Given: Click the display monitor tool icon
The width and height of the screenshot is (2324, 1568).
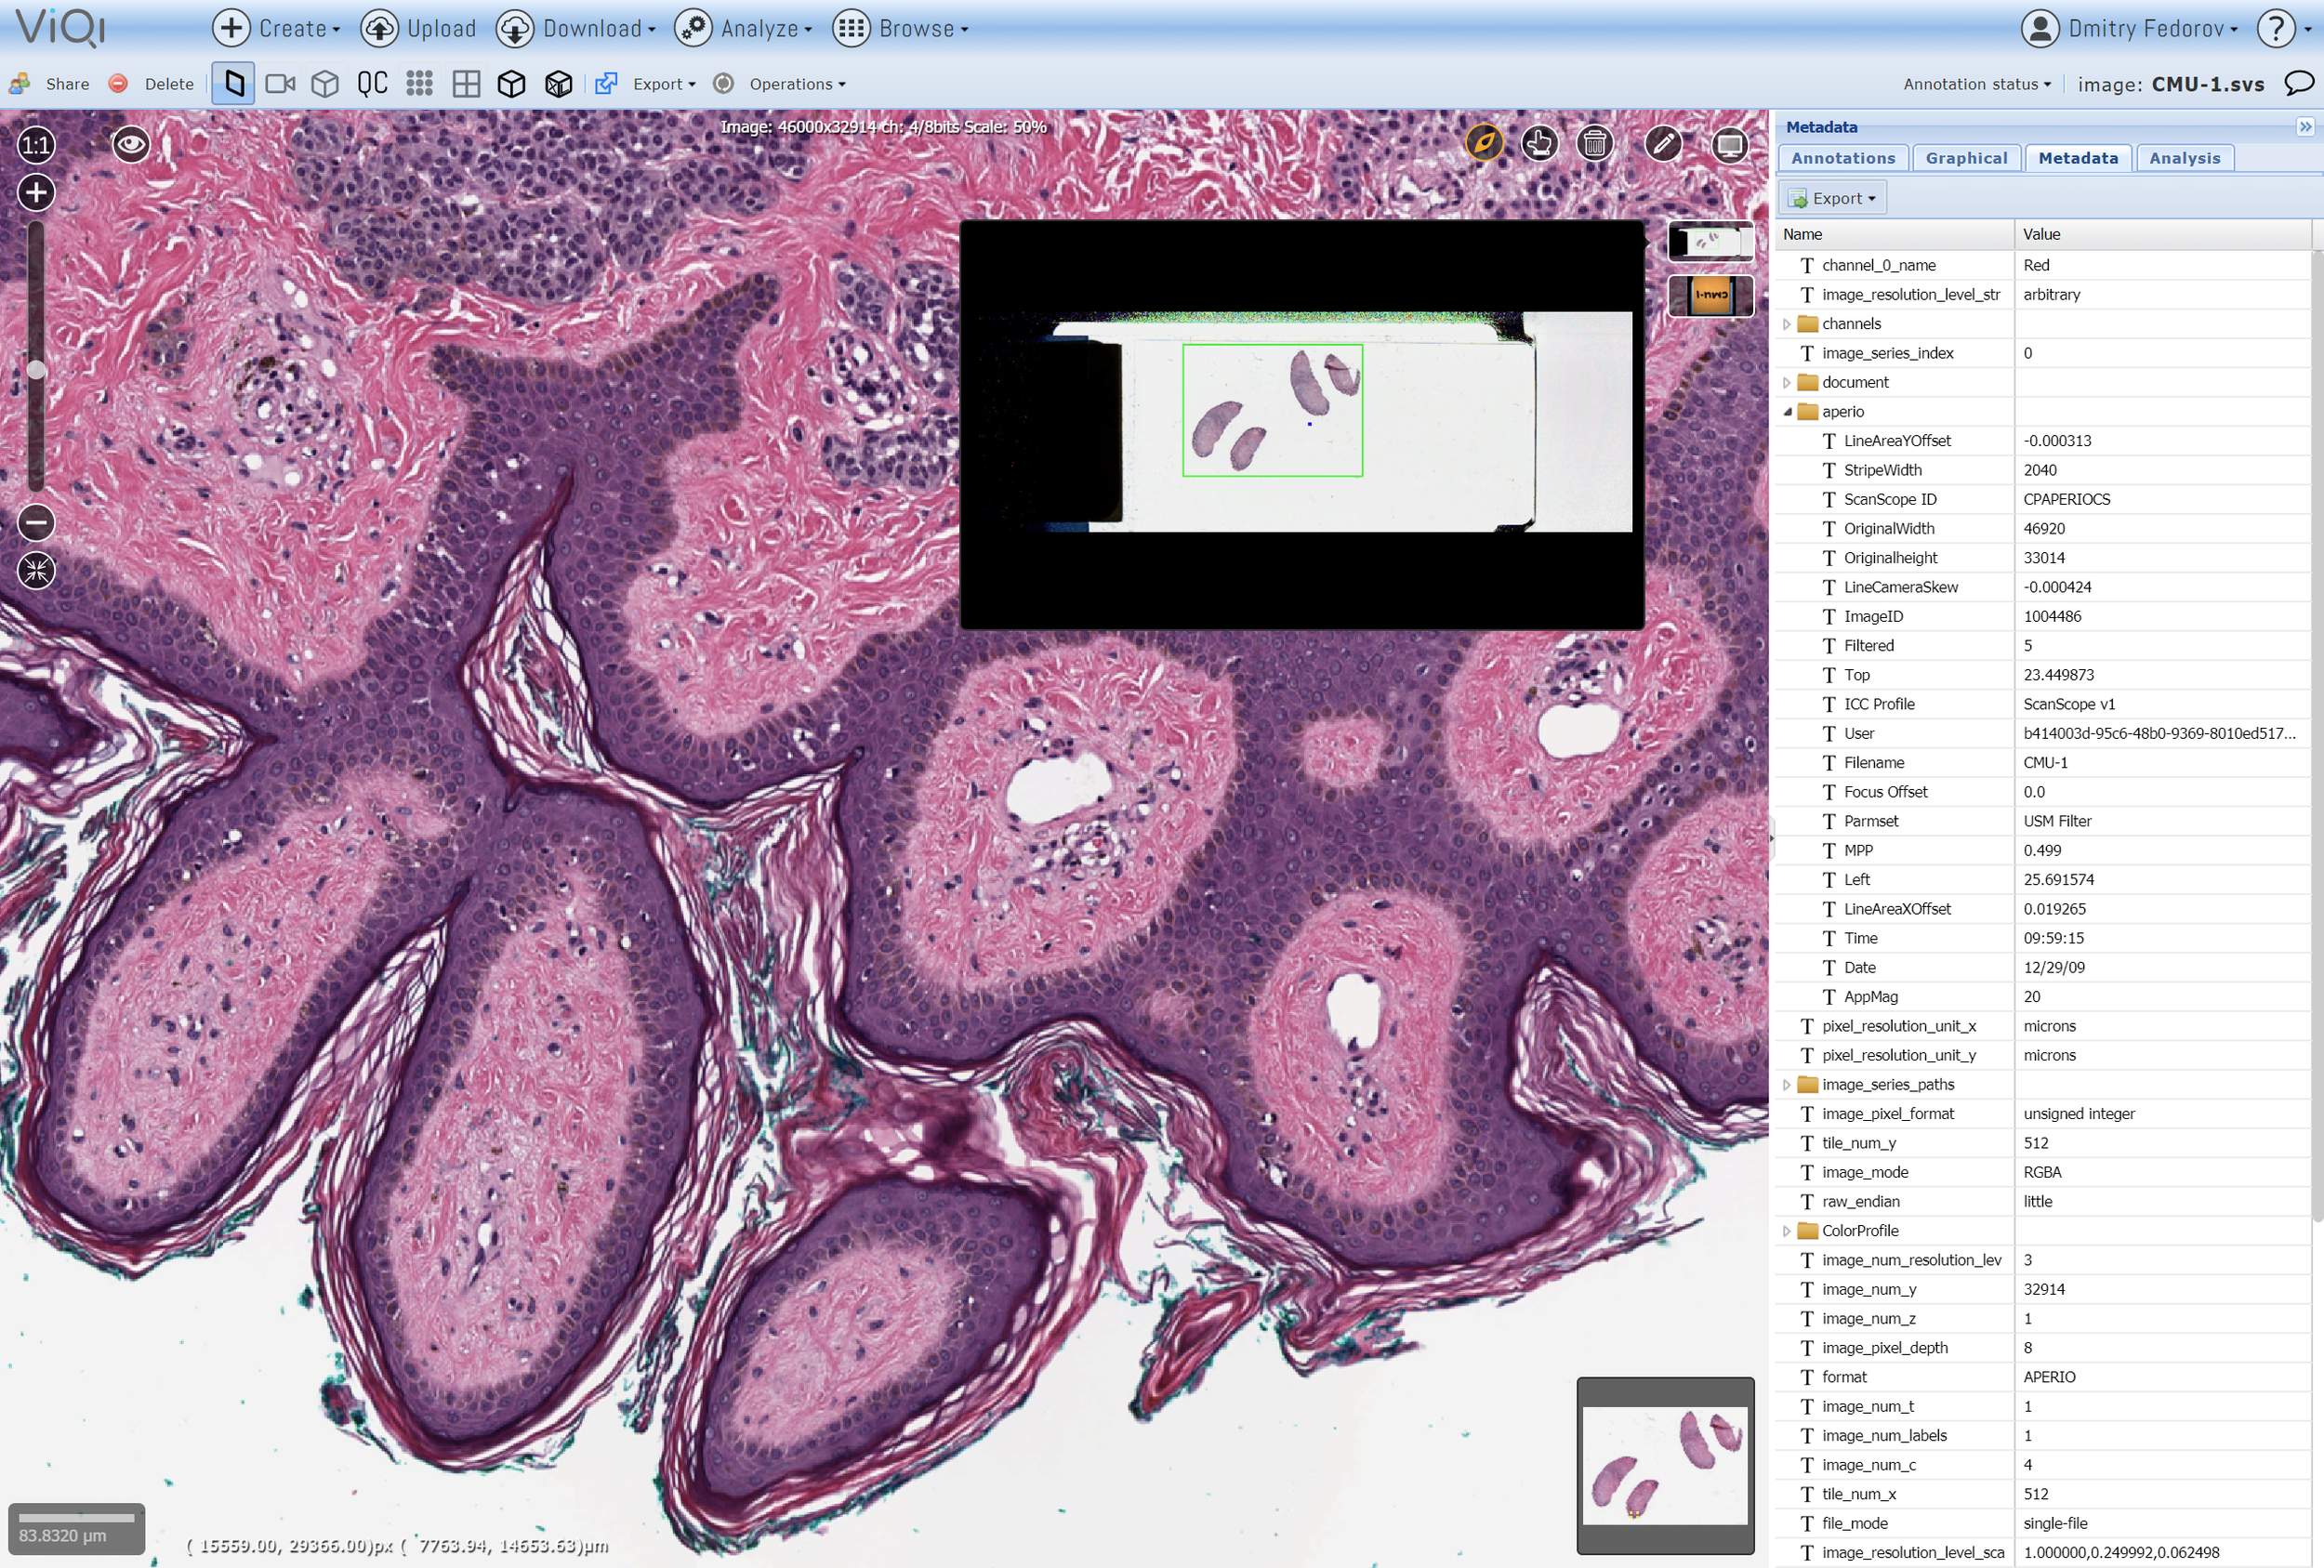Looking at the screenshot, I should coord(1730,143).
